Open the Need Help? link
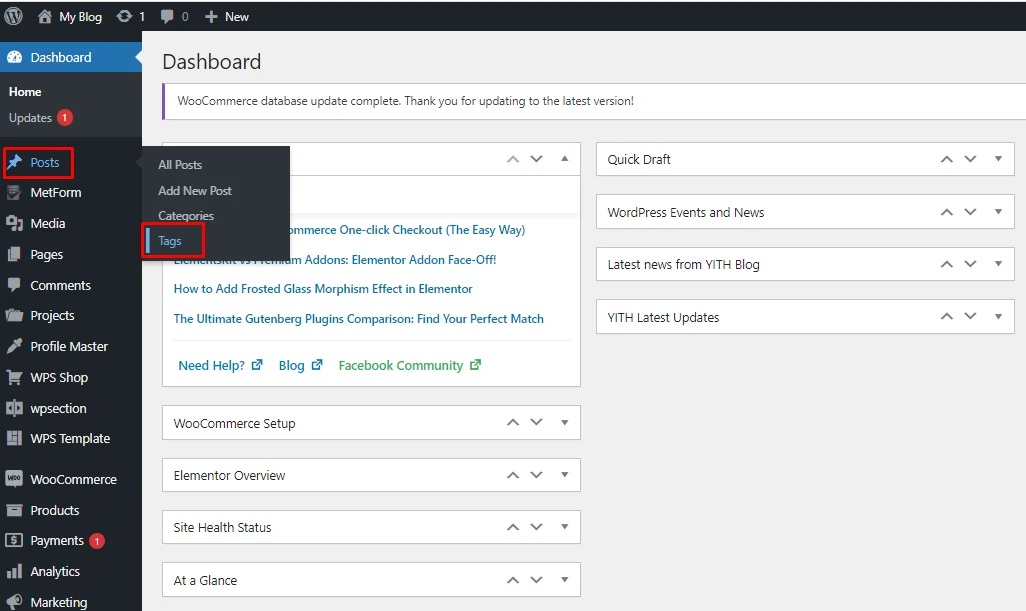Viewport: 1026px width, 611px height. 211,366
